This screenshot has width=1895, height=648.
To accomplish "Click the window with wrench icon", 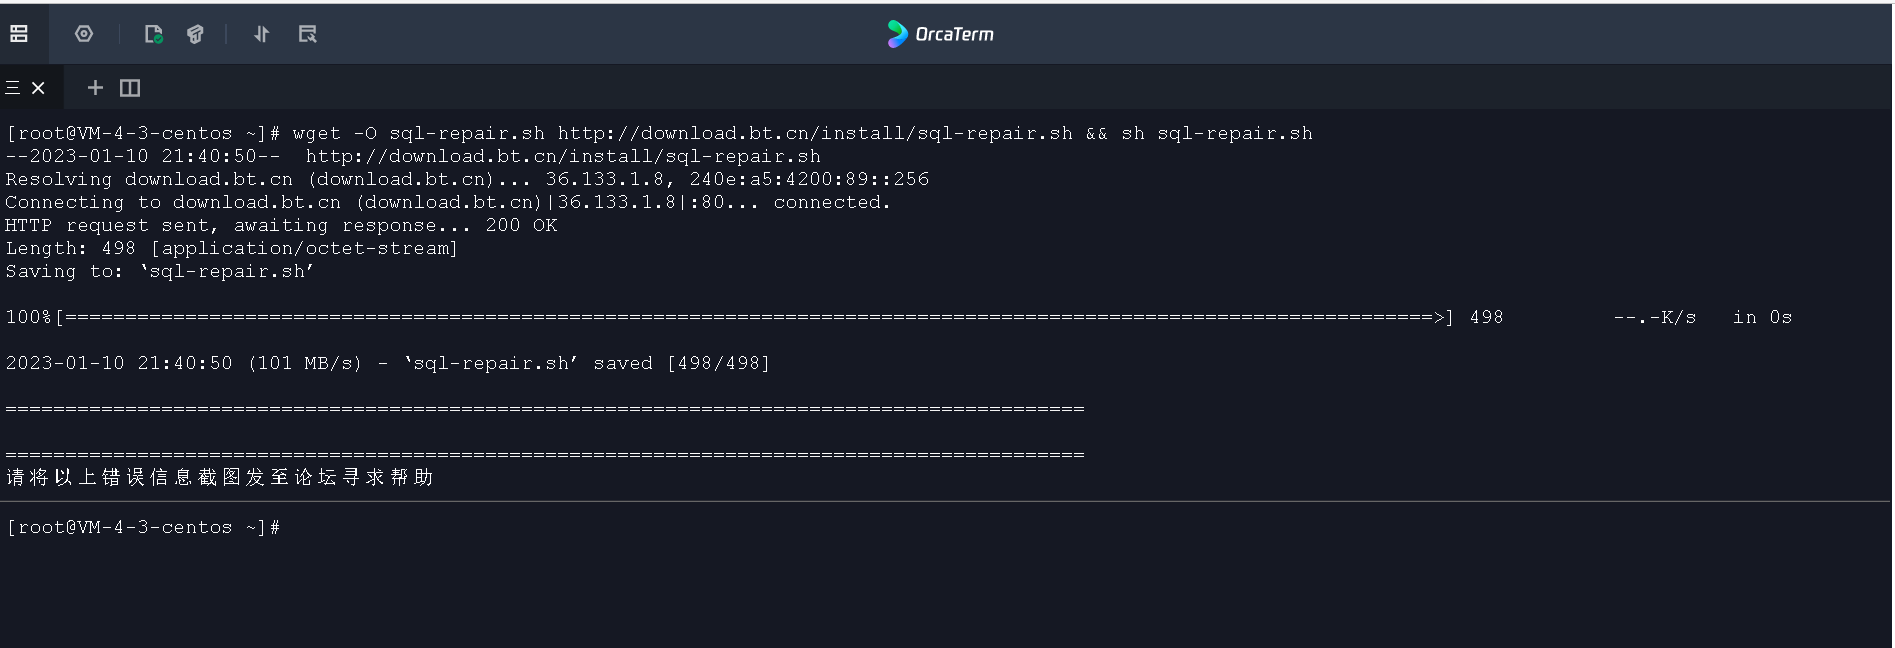I will click(307, 34).
